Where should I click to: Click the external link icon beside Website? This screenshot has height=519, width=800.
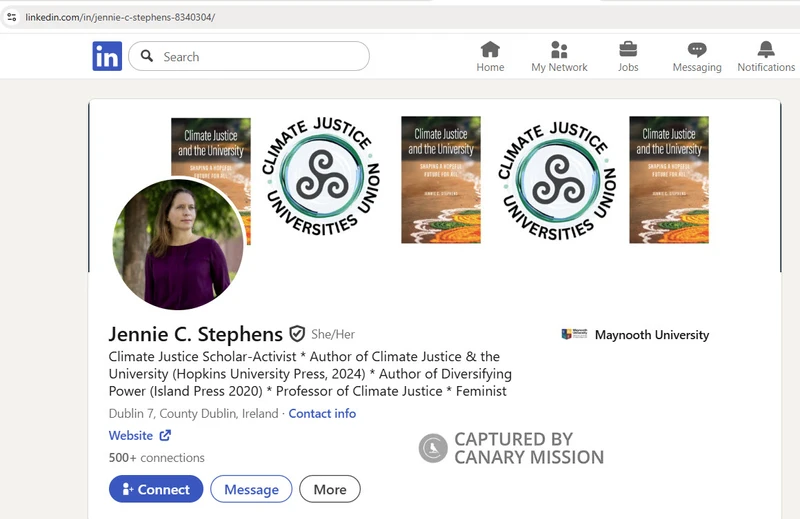click(165, 435)
